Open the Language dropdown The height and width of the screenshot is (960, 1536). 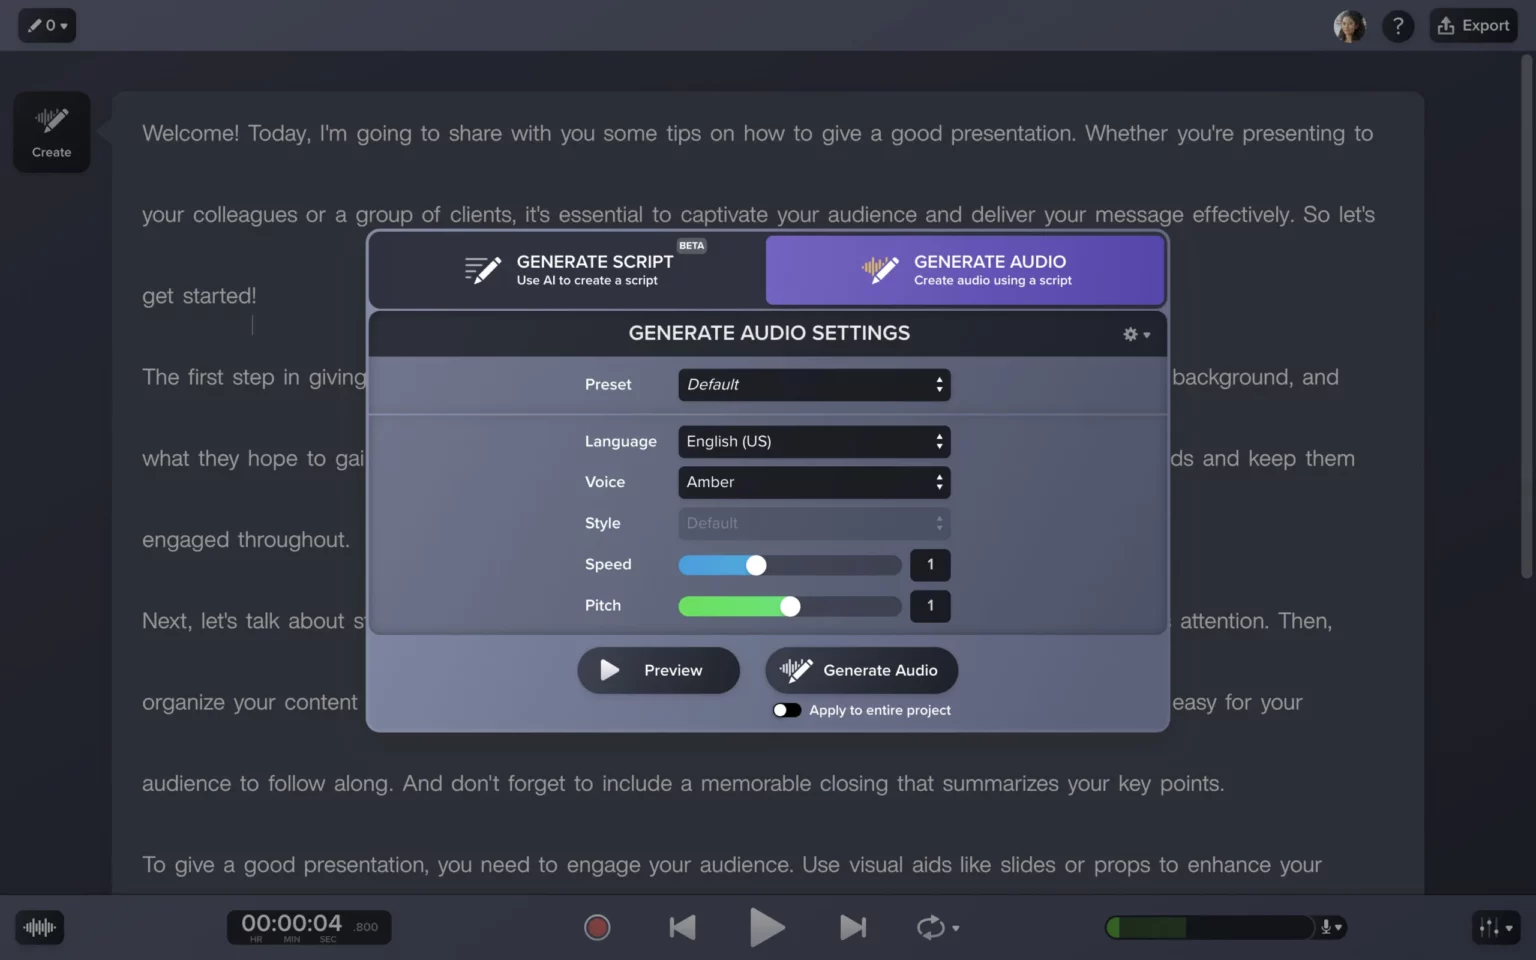click(x=813, y=441)
